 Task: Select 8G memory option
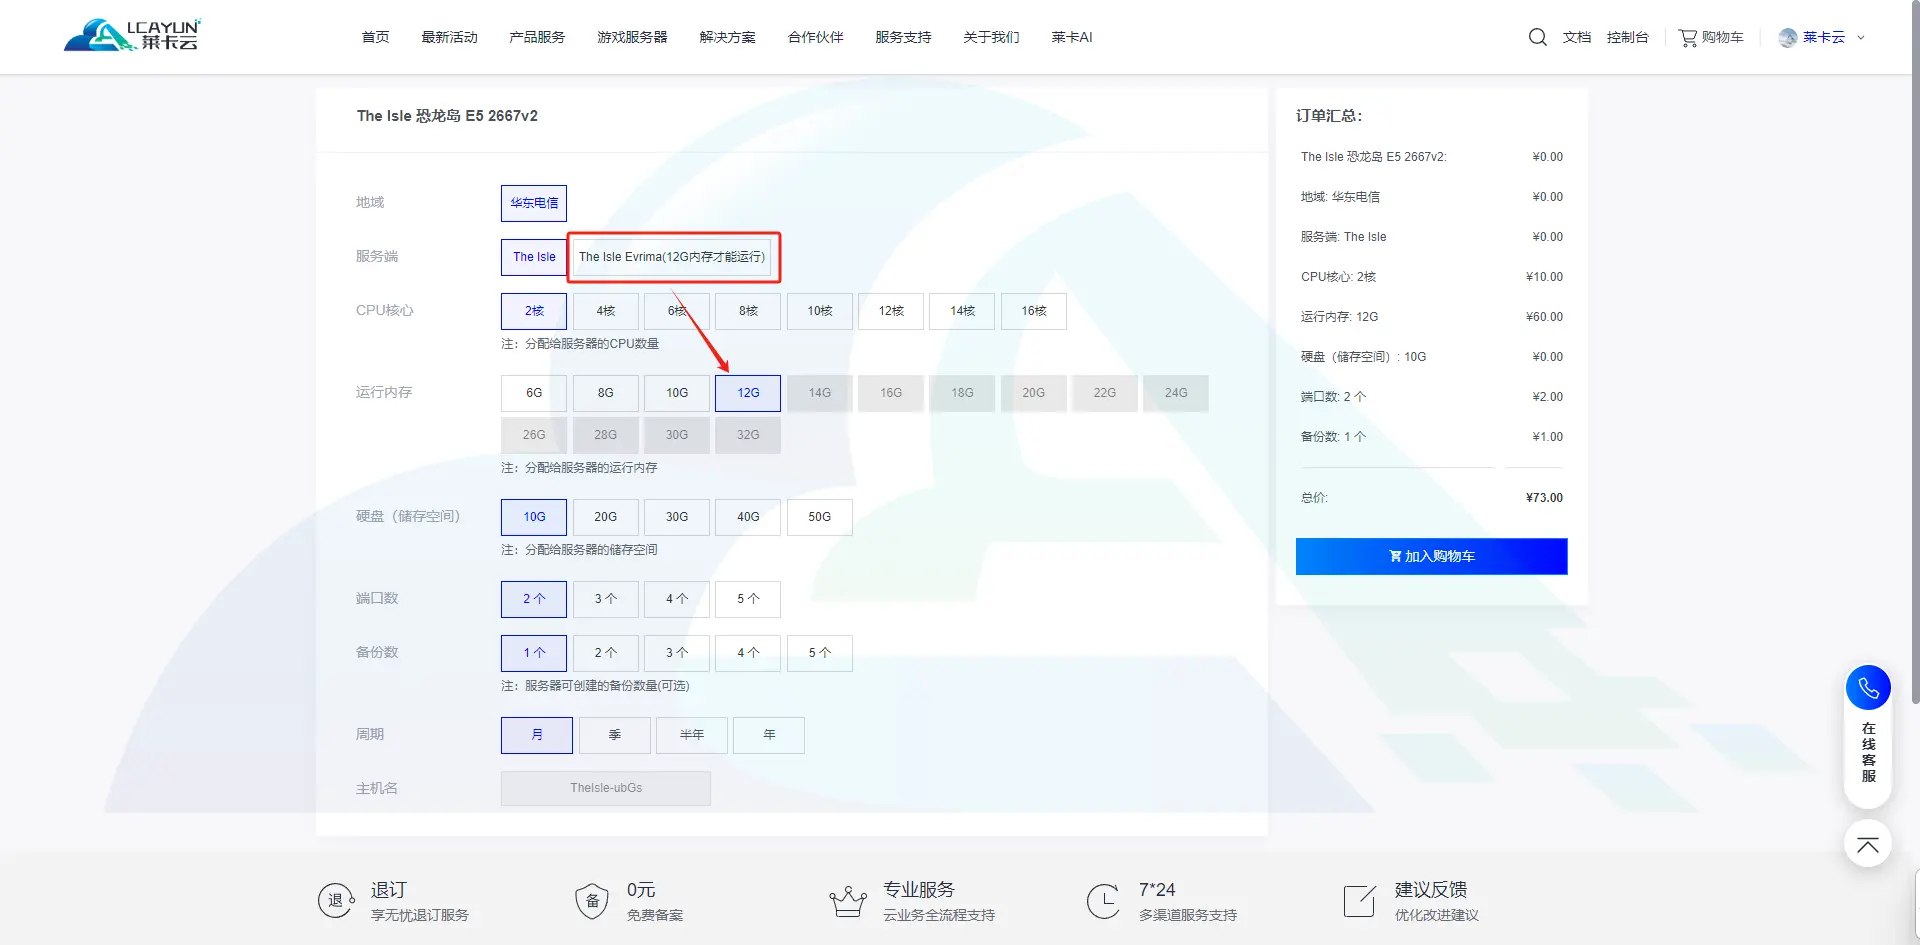[x=605, y=393]
